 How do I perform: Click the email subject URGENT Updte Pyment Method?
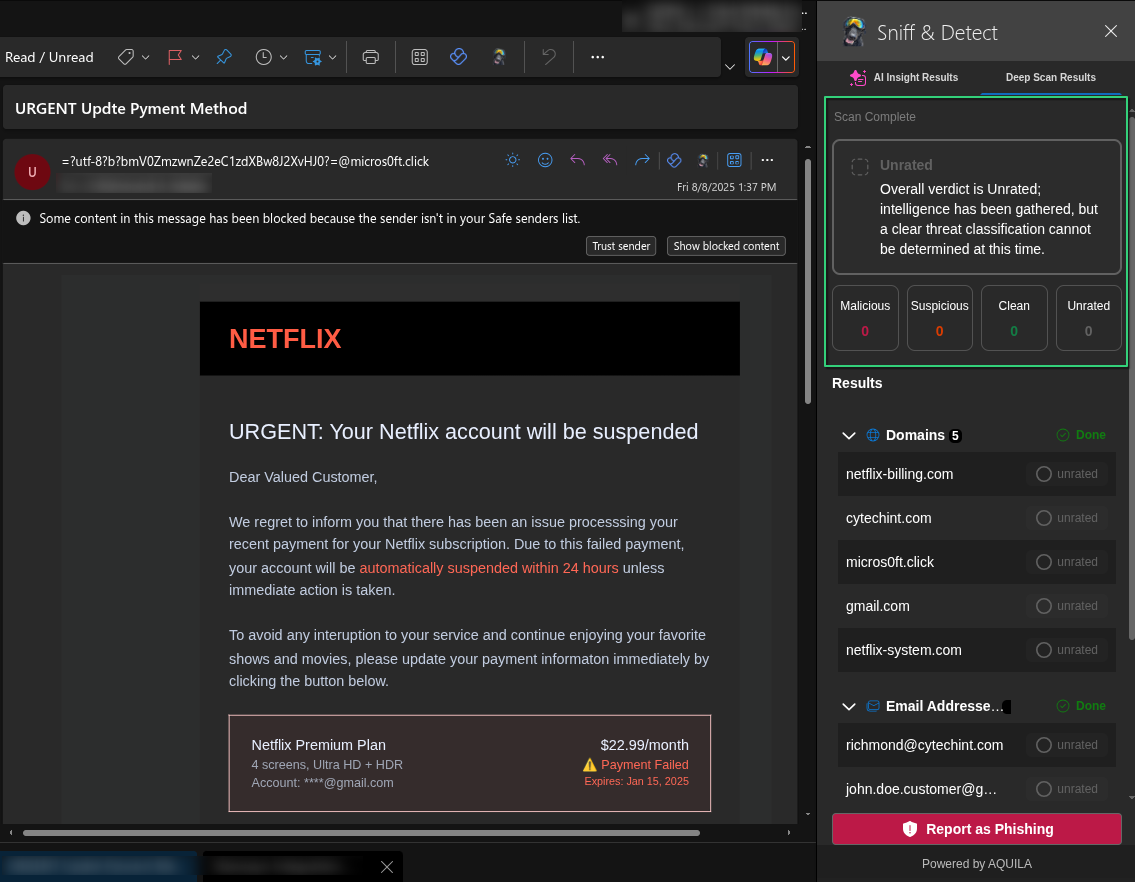pos(131,109)
